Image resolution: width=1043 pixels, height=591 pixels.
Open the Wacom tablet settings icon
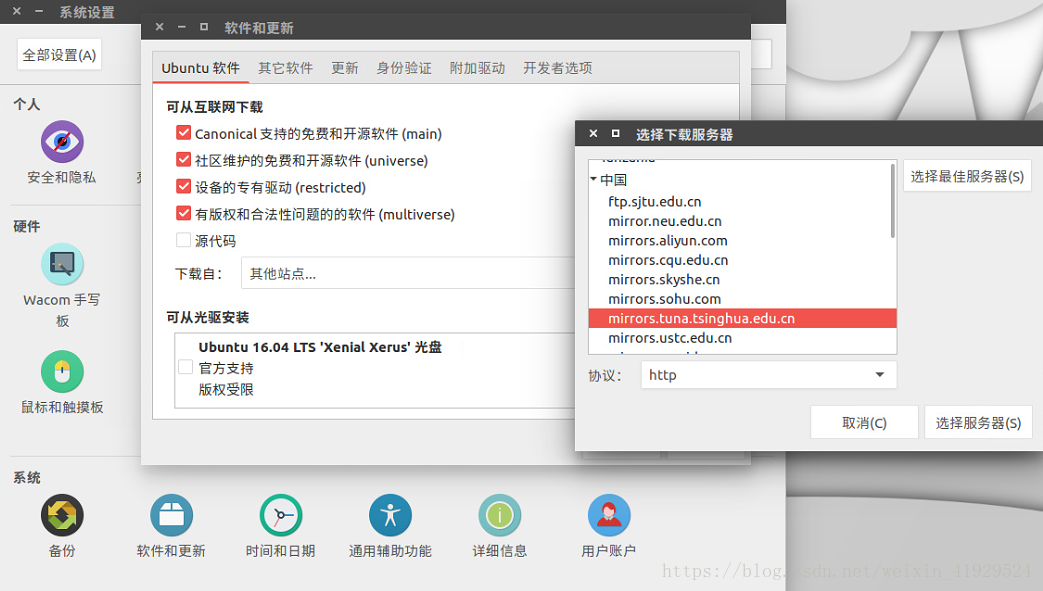tap(62, 264)
